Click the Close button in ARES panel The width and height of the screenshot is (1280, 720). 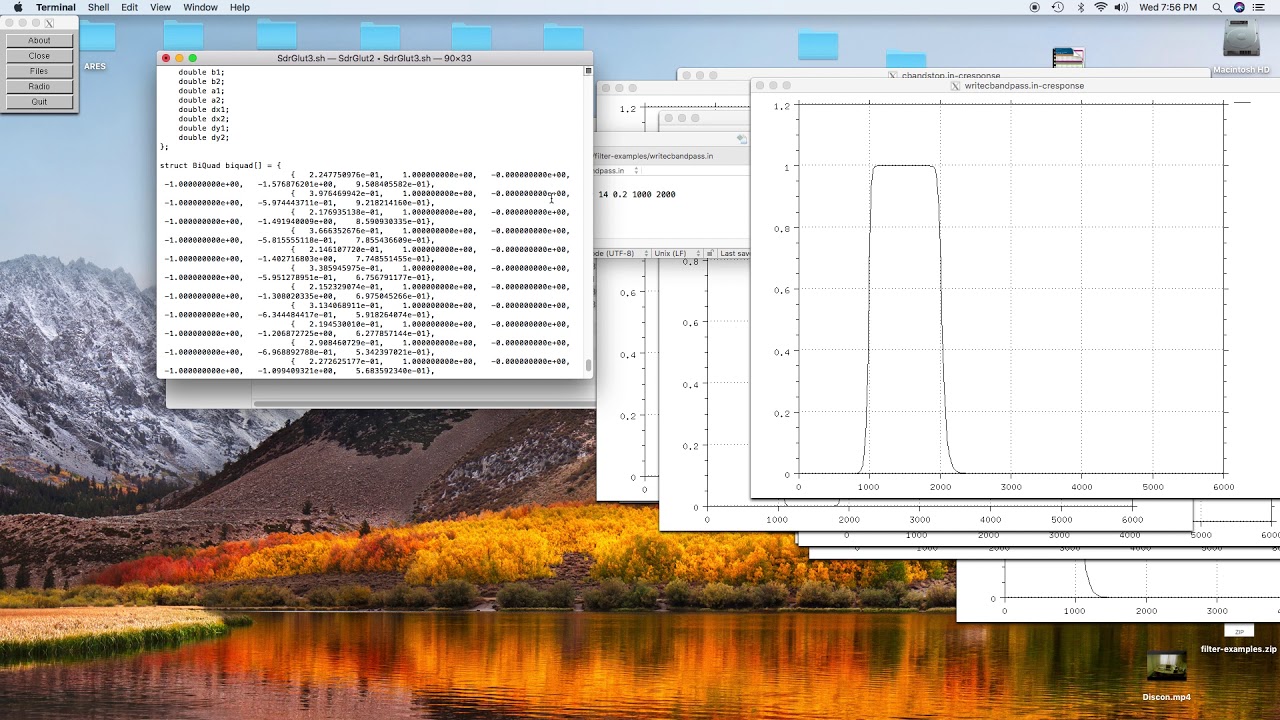(x=39, y=56)
